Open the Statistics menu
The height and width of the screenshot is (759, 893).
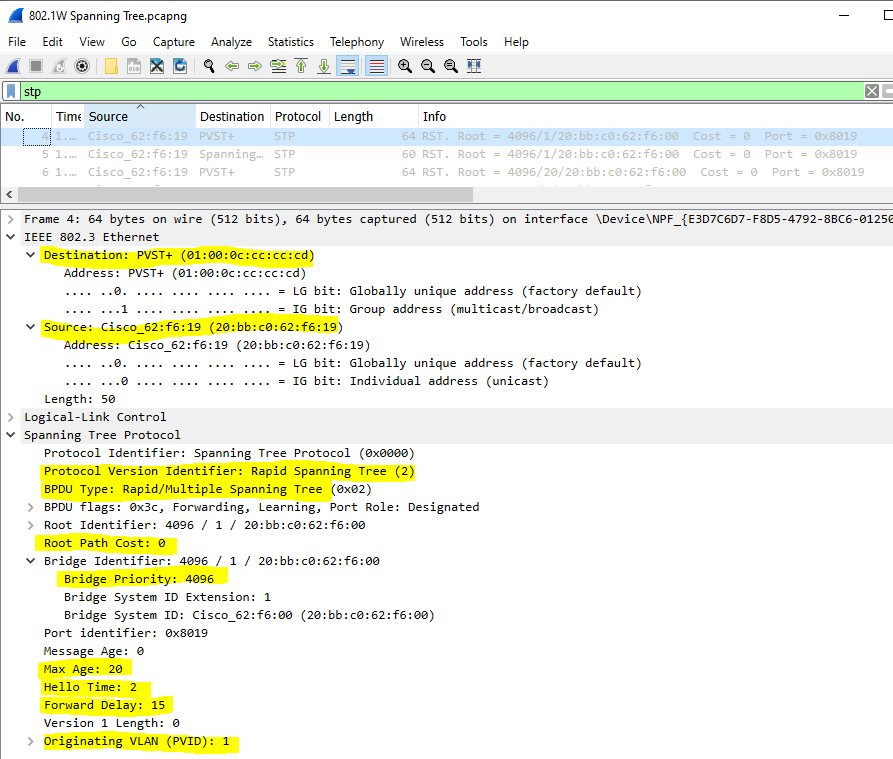[x=290, y=42]
